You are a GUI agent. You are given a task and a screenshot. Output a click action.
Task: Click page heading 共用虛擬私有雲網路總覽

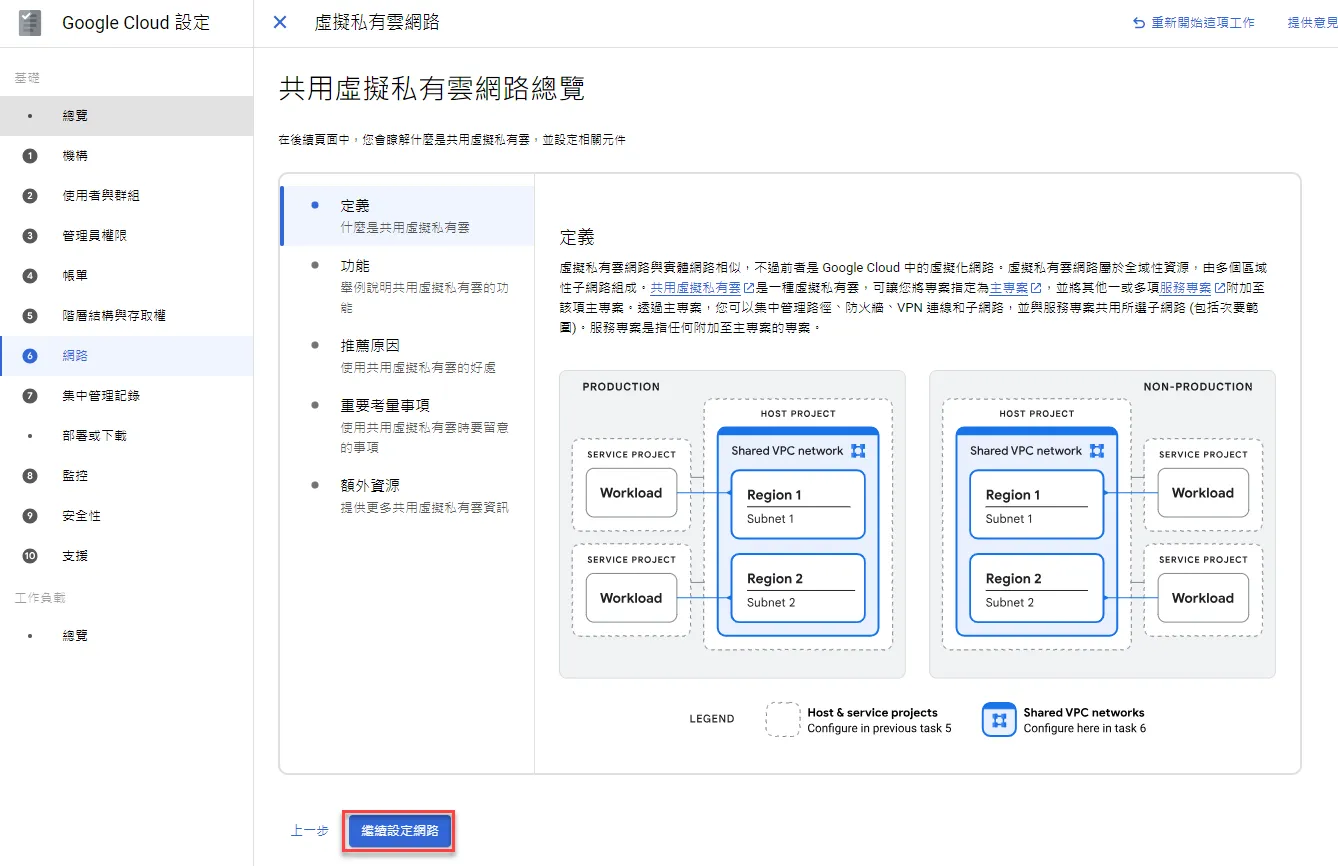[432, 89]
